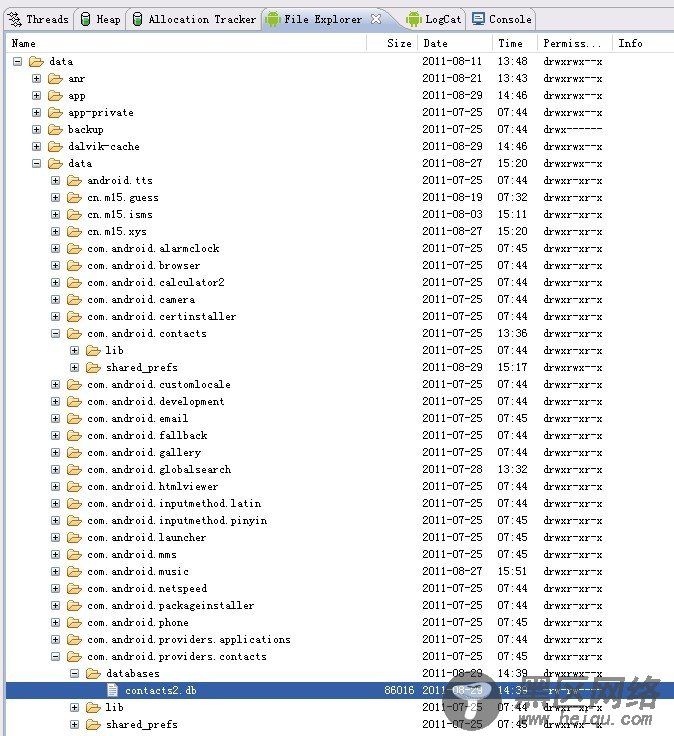Open the Console tab

coord(502,20)
